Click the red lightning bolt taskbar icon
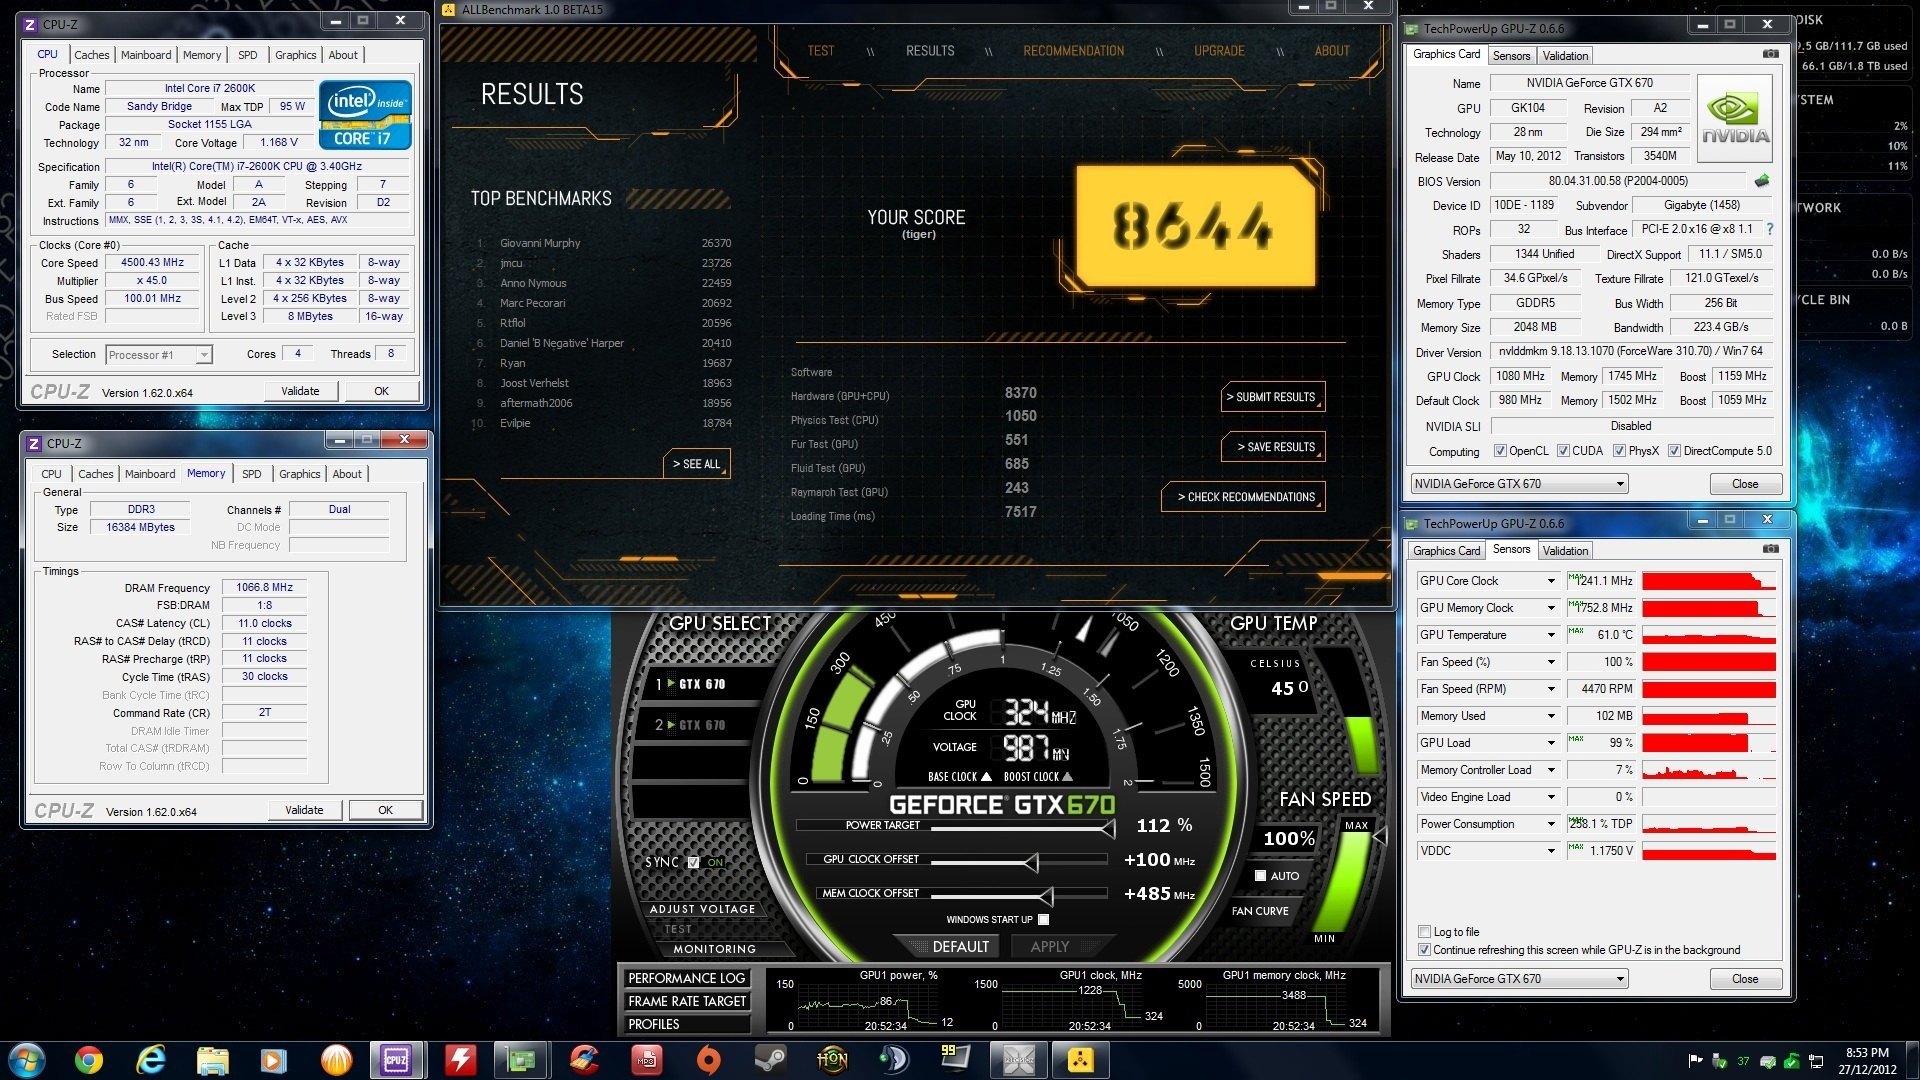 pyautogui.click(x=459, y=1060)
